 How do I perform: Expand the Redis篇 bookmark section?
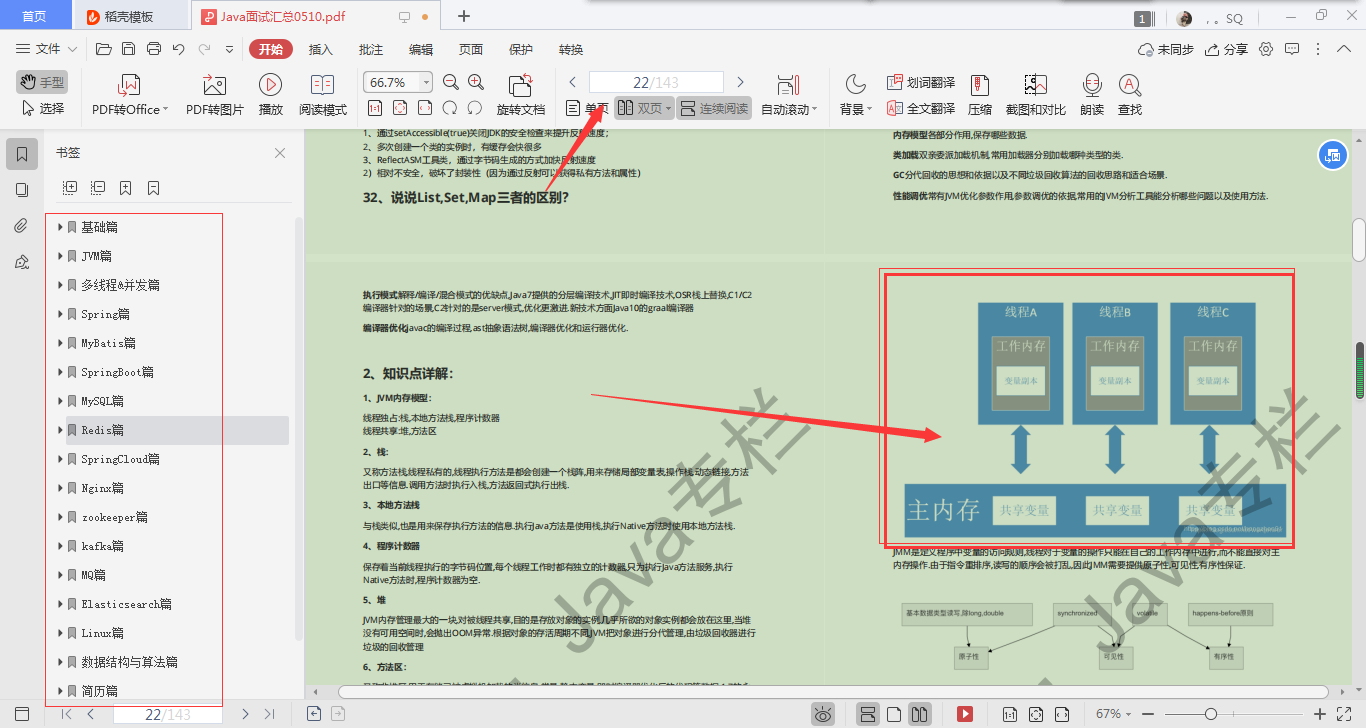[x=60, y=430]
